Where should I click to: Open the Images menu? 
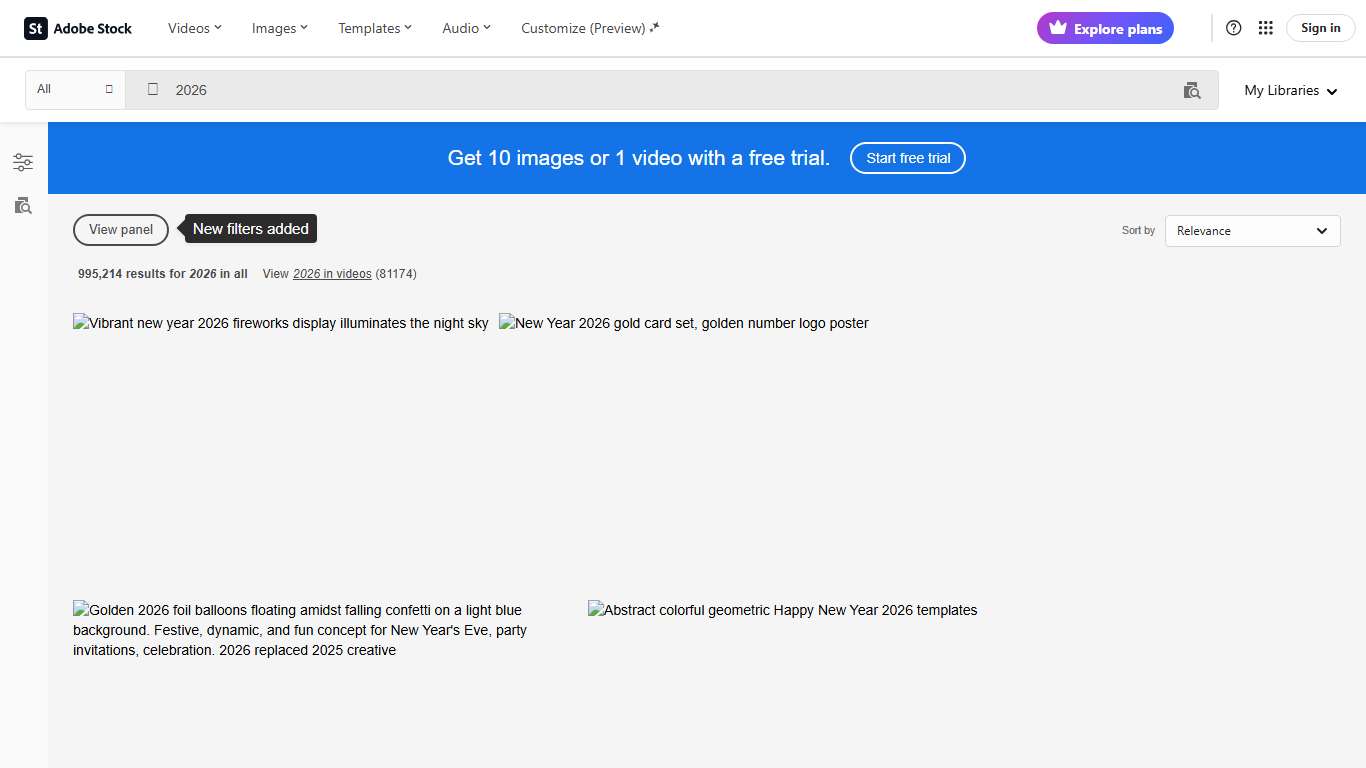279,28
